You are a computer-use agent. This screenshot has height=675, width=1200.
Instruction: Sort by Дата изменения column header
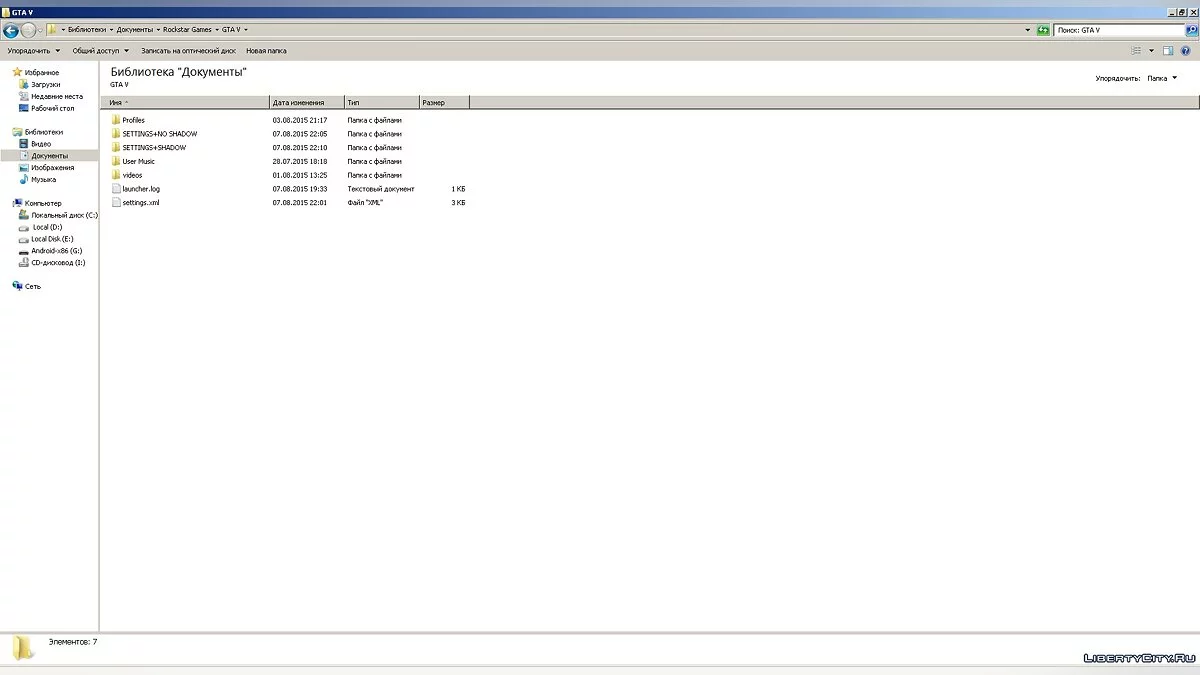pos(307,102)
